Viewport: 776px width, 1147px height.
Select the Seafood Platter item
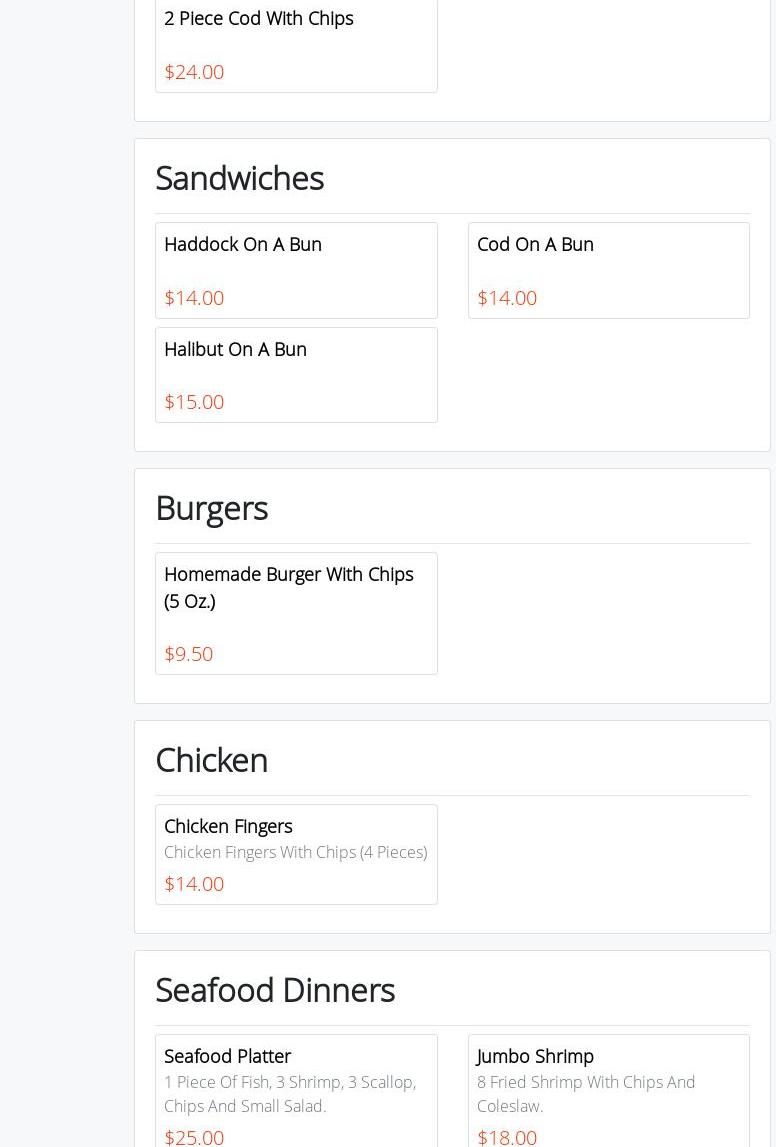(227, 1056)
